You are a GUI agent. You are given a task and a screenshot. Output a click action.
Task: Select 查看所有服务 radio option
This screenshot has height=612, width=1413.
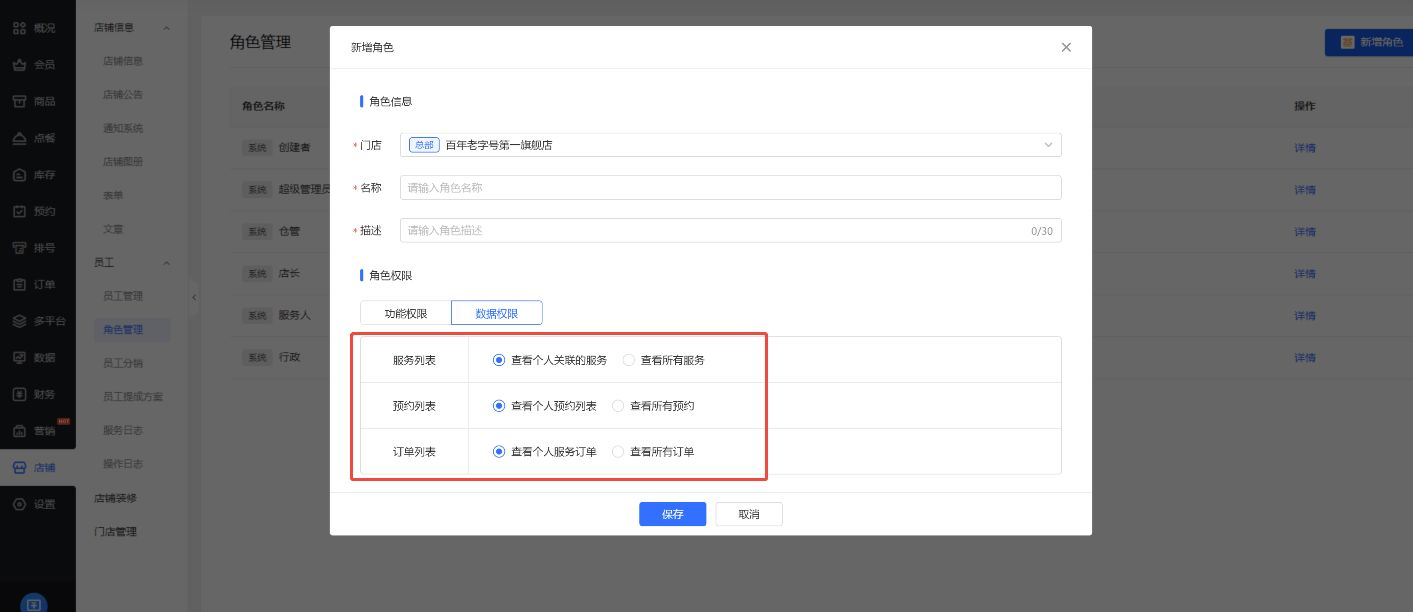[629, 360]
